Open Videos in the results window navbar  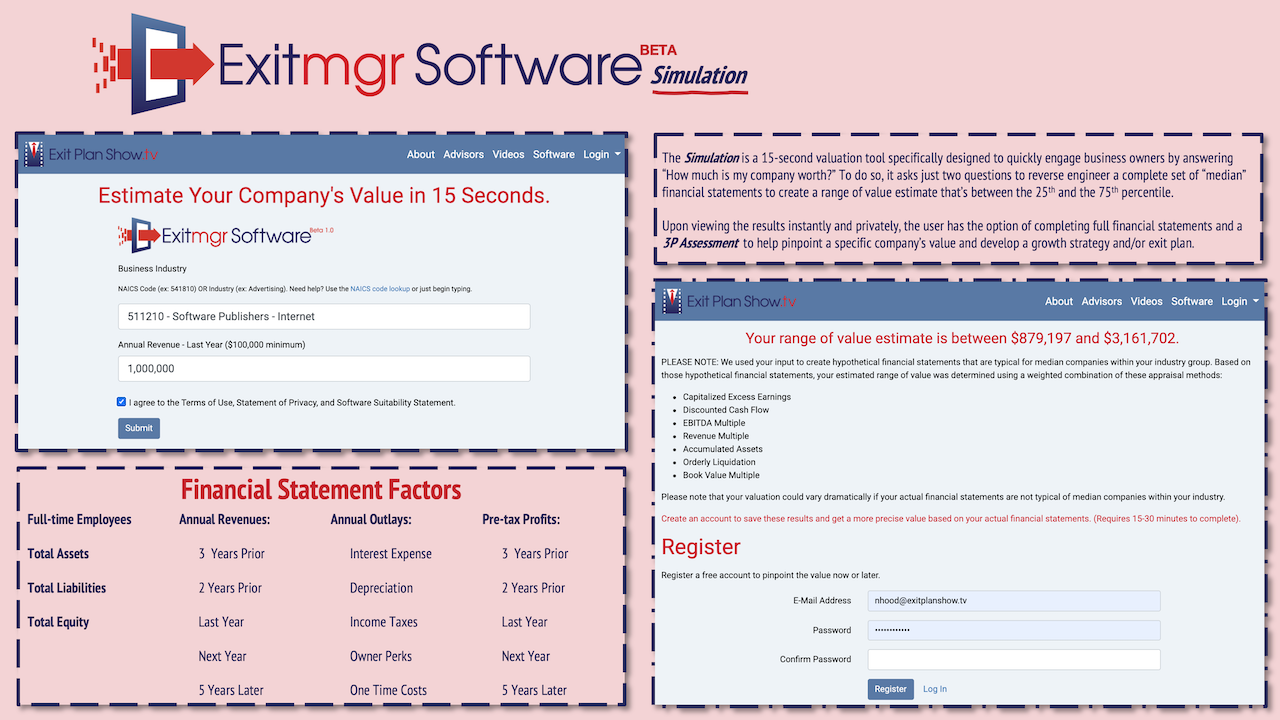[x=1146, y=301]
